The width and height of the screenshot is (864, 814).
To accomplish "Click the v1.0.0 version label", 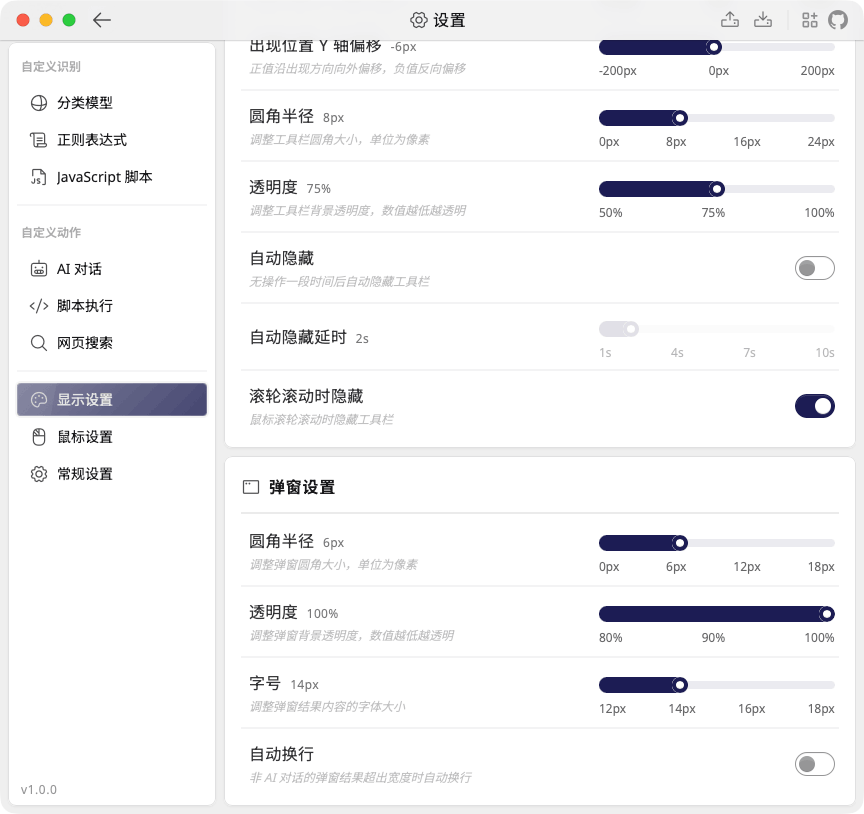I will [x=39, y=790].
